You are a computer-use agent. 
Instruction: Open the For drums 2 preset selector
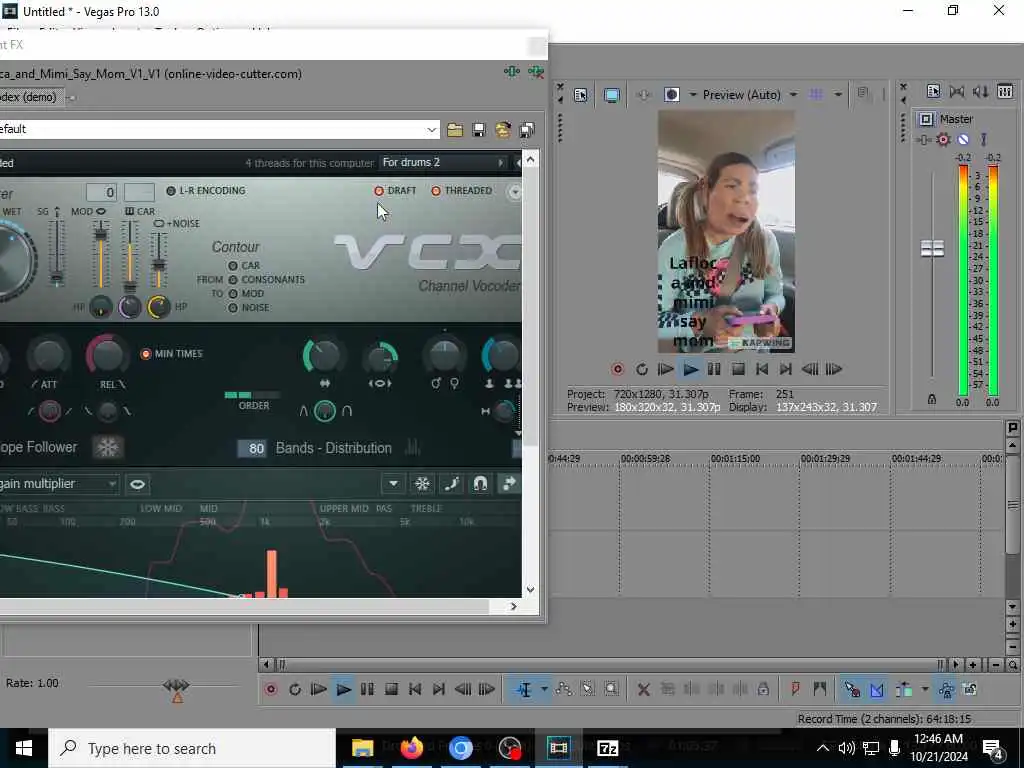[443, 163]
